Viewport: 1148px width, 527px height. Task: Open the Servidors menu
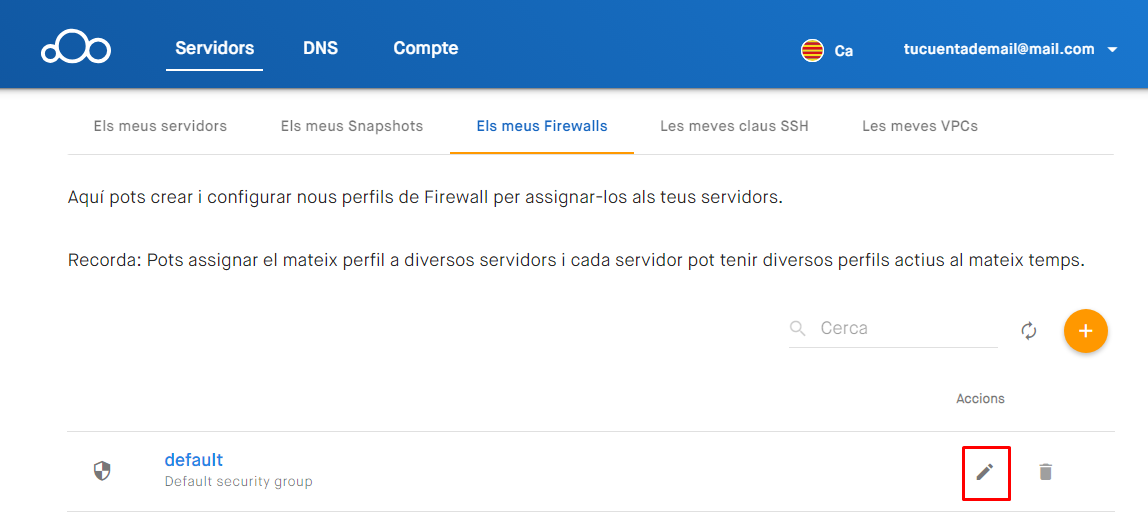[214, 48]
